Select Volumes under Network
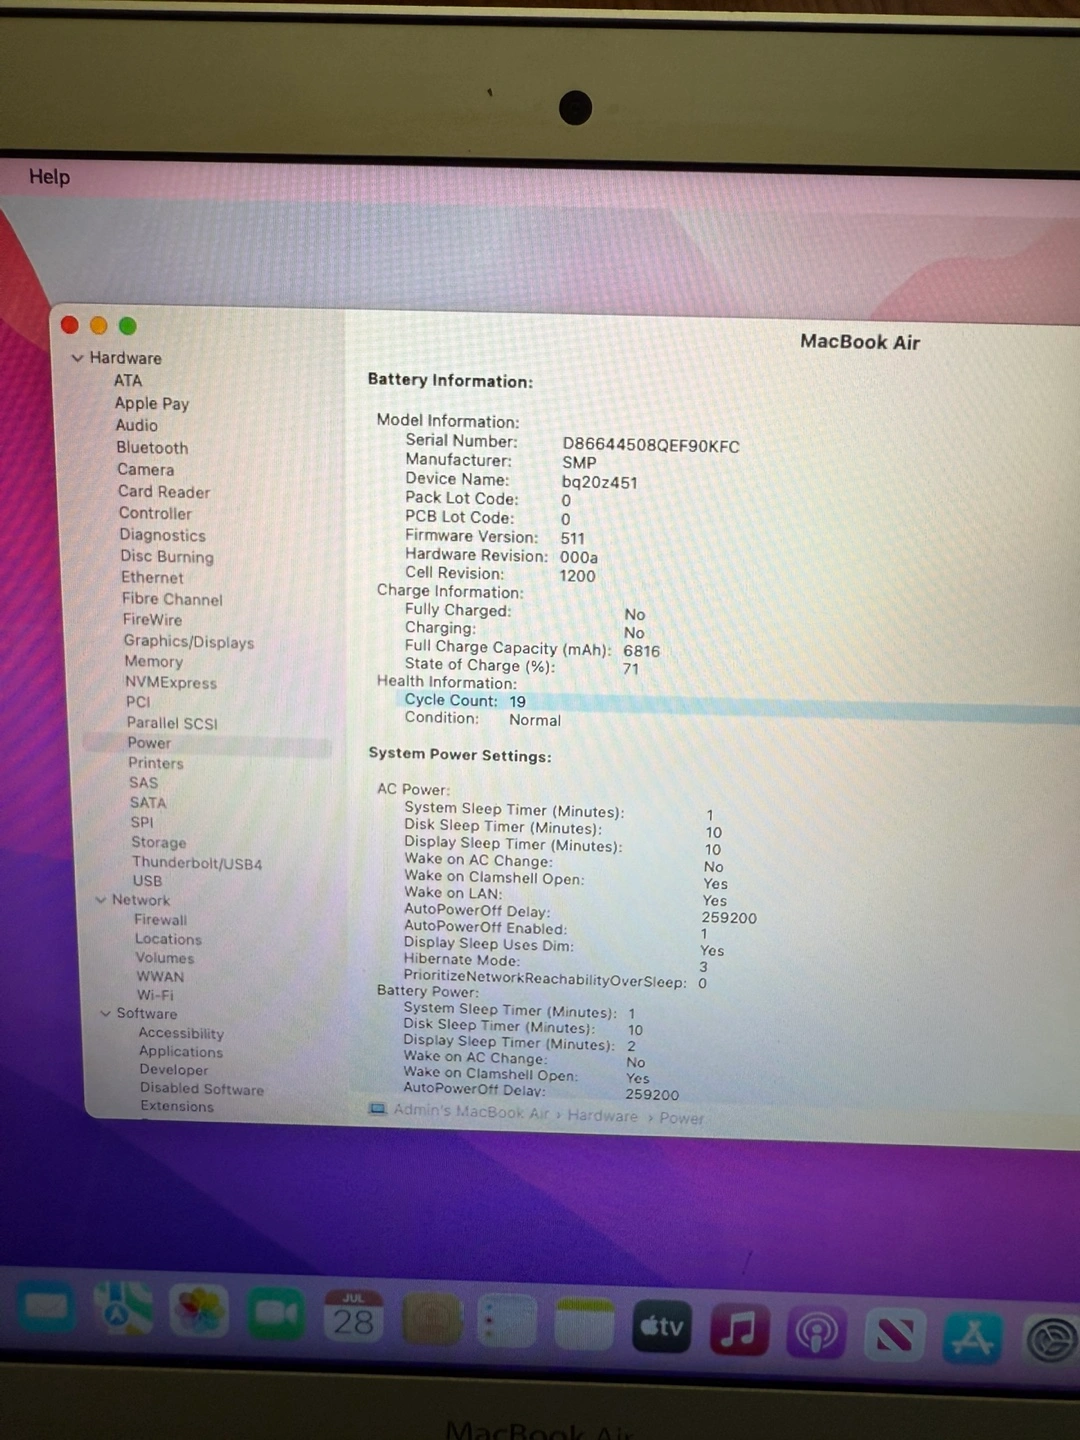The height and width of the screenshot is (1440, 1080). click(165, 958)
